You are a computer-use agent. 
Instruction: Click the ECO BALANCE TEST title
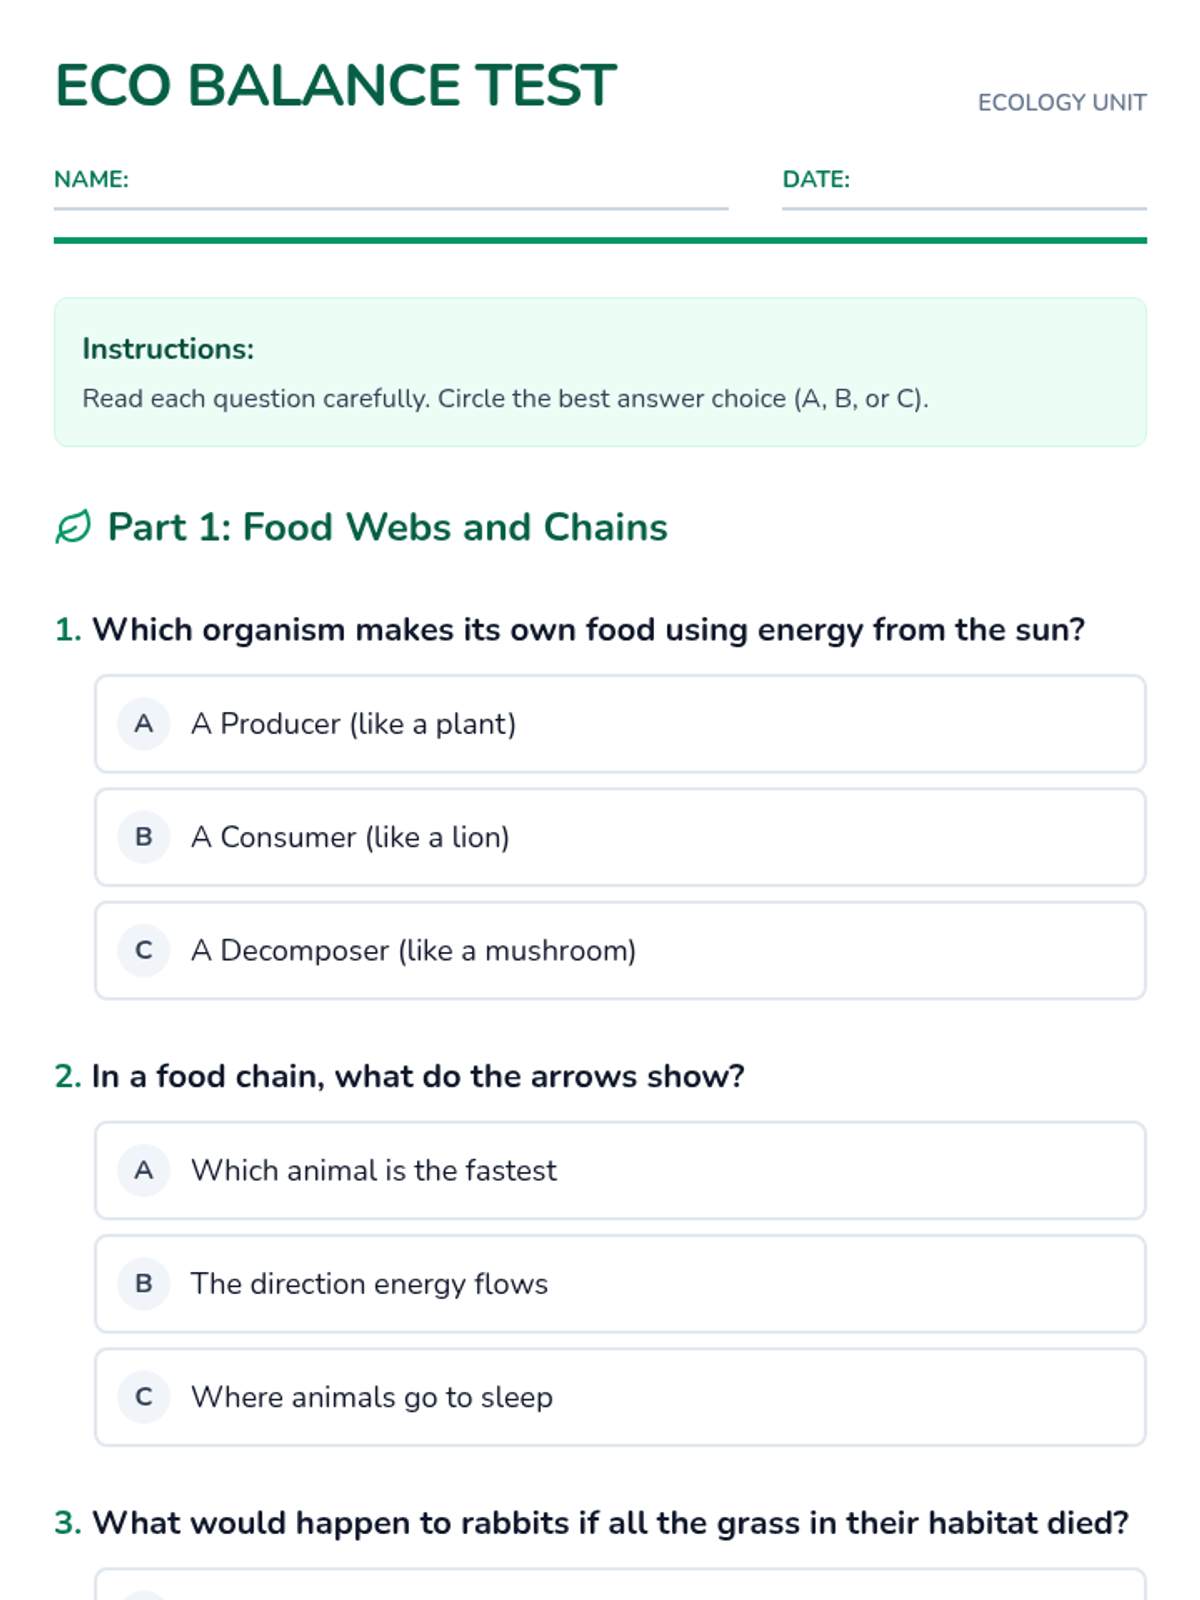336,85
